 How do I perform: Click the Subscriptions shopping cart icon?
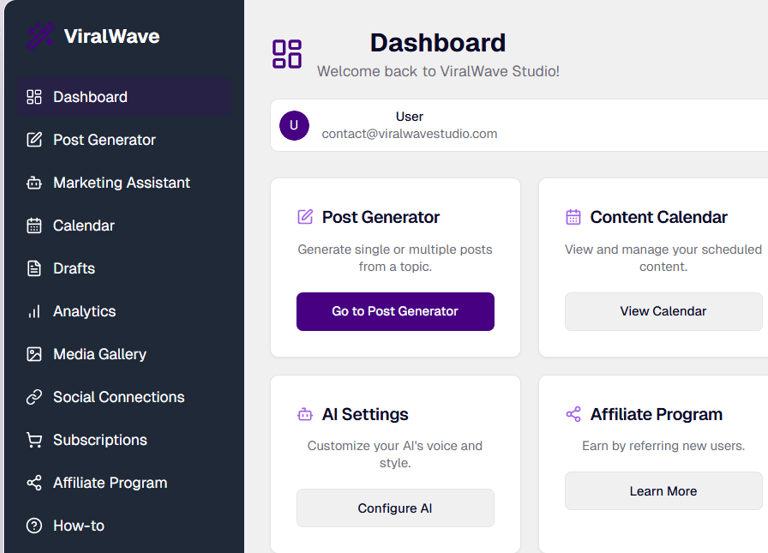pos(34,440)
